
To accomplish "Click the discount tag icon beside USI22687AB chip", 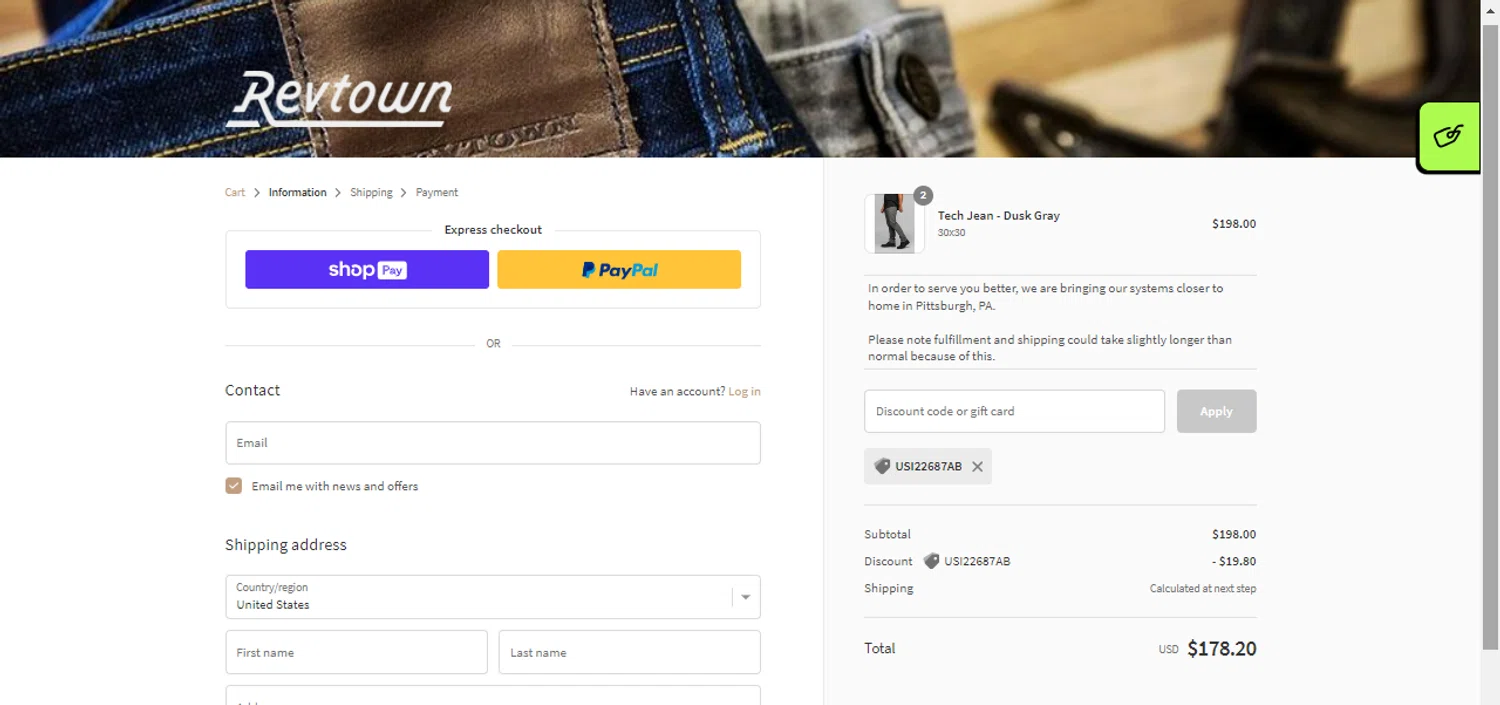I will (x=882, y=466).
